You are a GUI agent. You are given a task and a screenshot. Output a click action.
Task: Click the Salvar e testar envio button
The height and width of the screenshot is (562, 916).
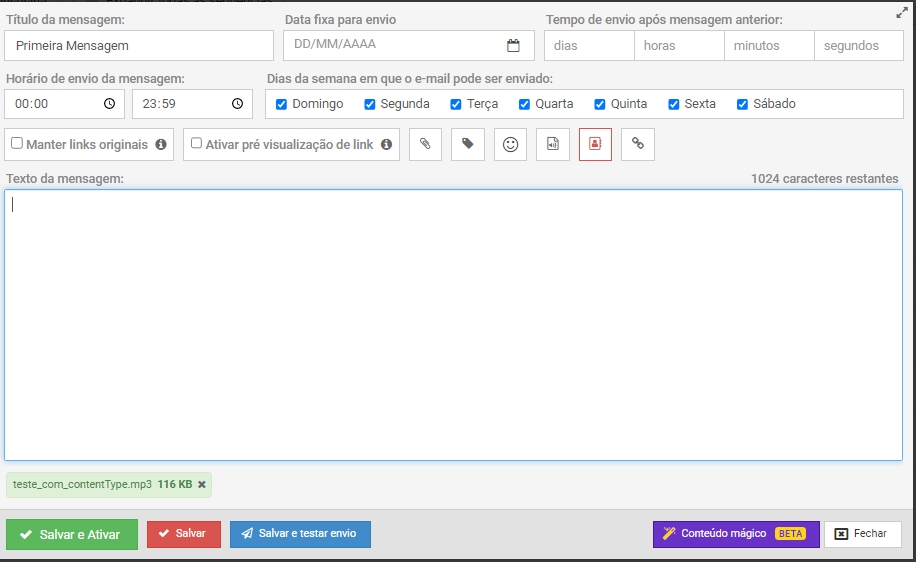click(300, 534)
